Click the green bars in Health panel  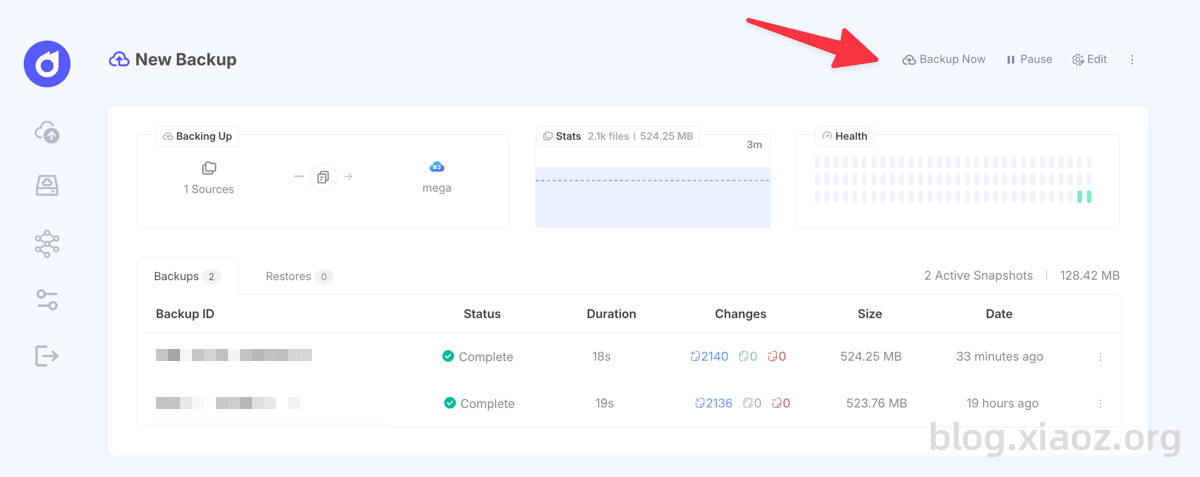pos(1084,197)
